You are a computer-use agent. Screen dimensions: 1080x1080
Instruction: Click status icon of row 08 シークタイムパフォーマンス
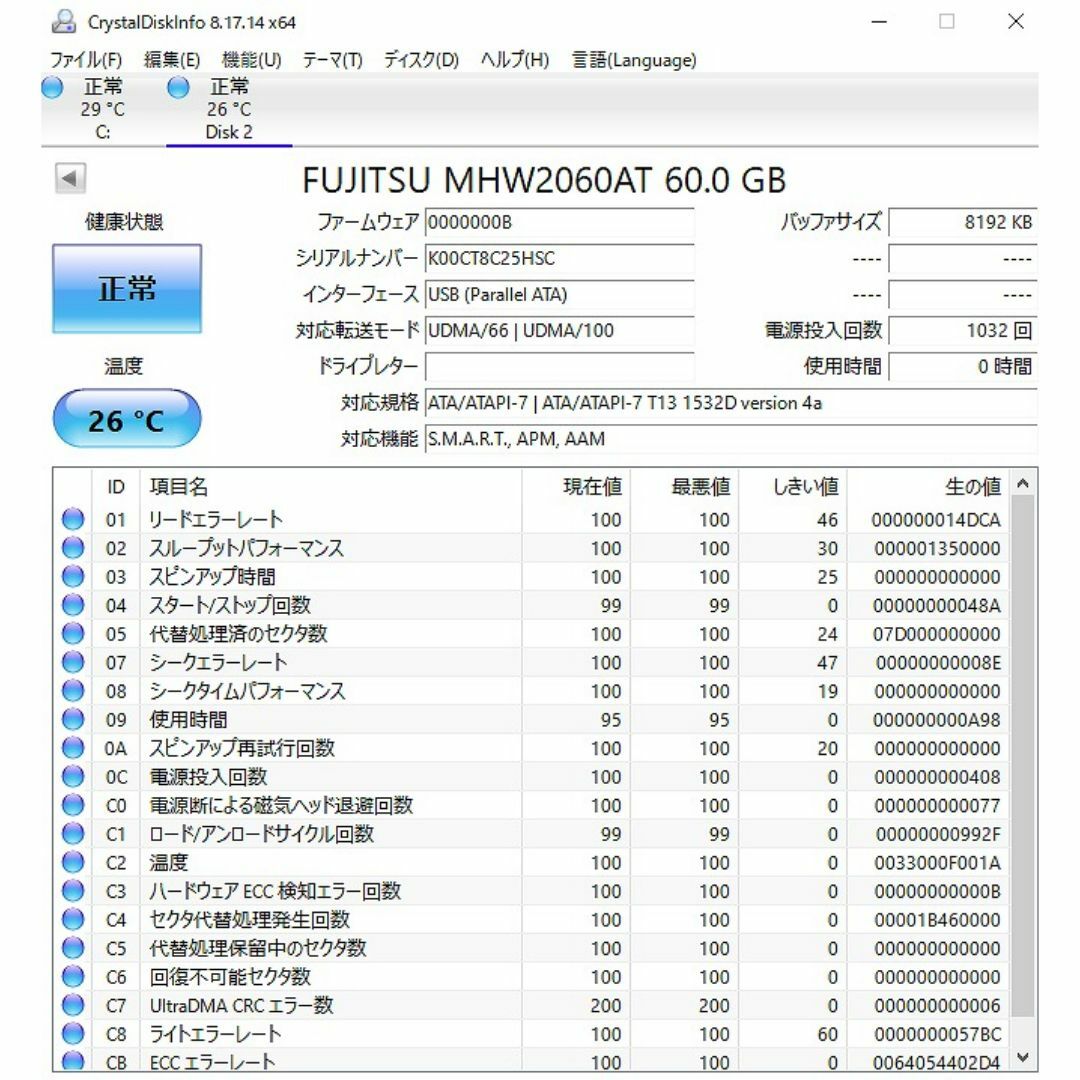coord(73,690)
